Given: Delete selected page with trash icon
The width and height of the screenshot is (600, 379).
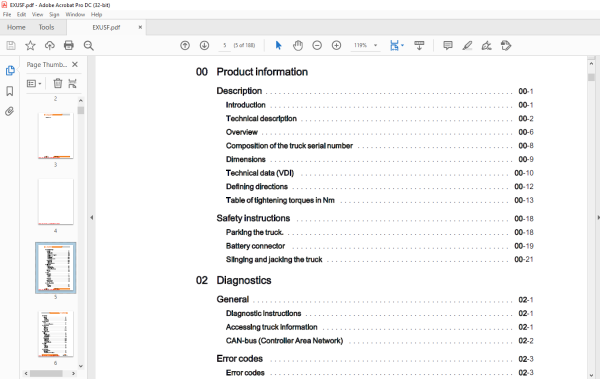Looking at the screenshot, I should coord(57,83).
